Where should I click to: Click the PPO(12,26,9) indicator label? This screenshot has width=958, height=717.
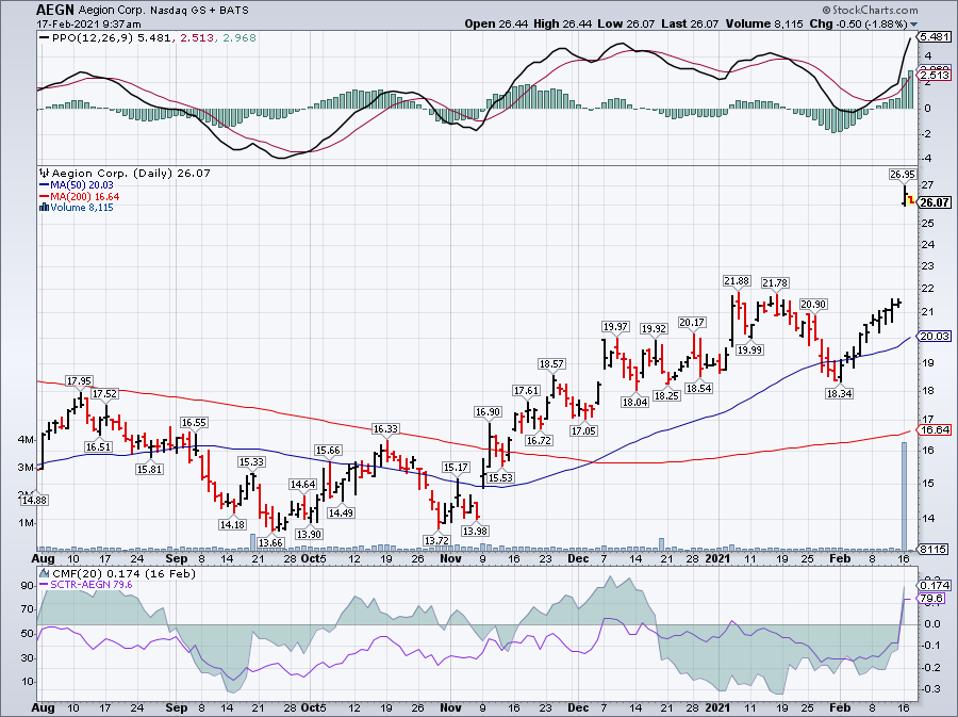click(x=92, y=38)
